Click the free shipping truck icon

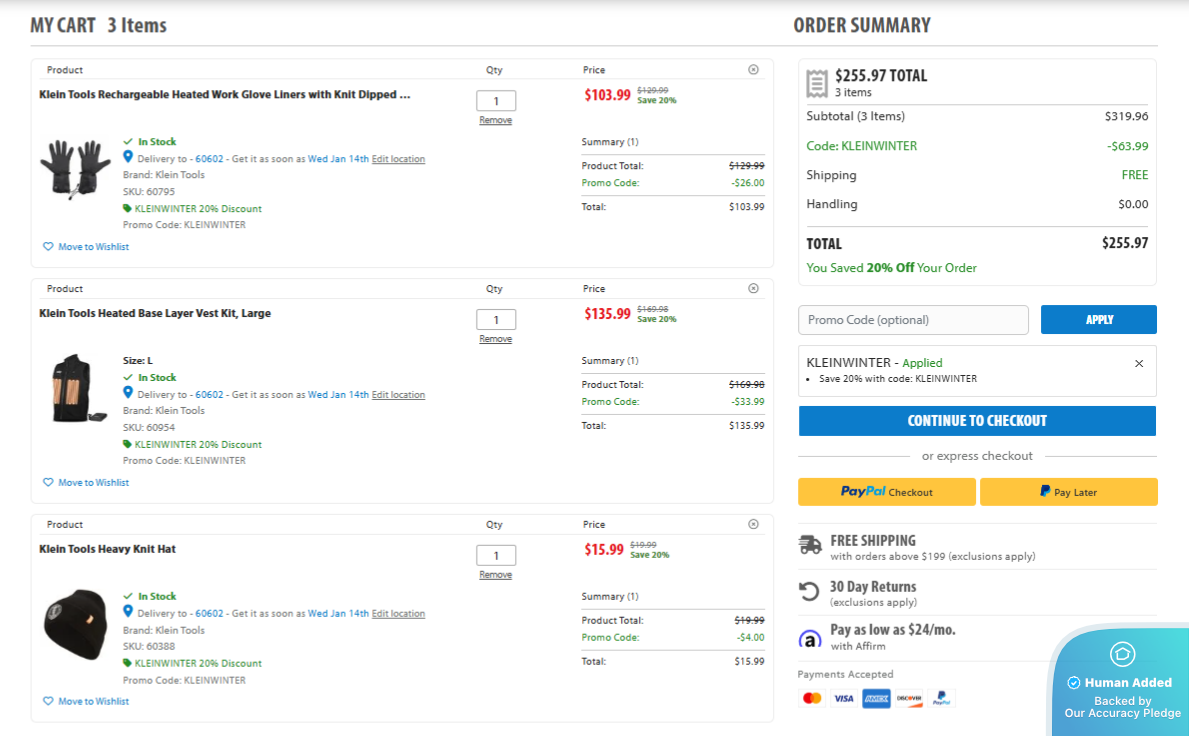point(810,545)
